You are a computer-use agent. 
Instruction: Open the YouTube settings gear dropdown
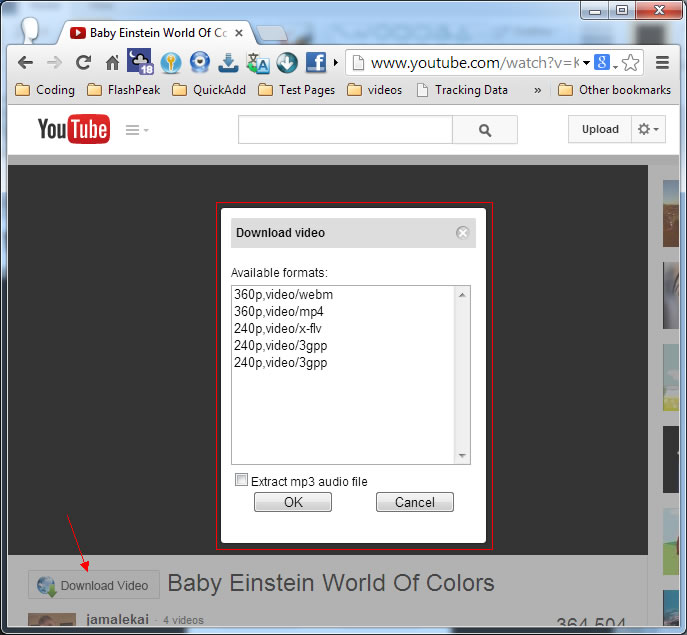[x=648, y=129]
